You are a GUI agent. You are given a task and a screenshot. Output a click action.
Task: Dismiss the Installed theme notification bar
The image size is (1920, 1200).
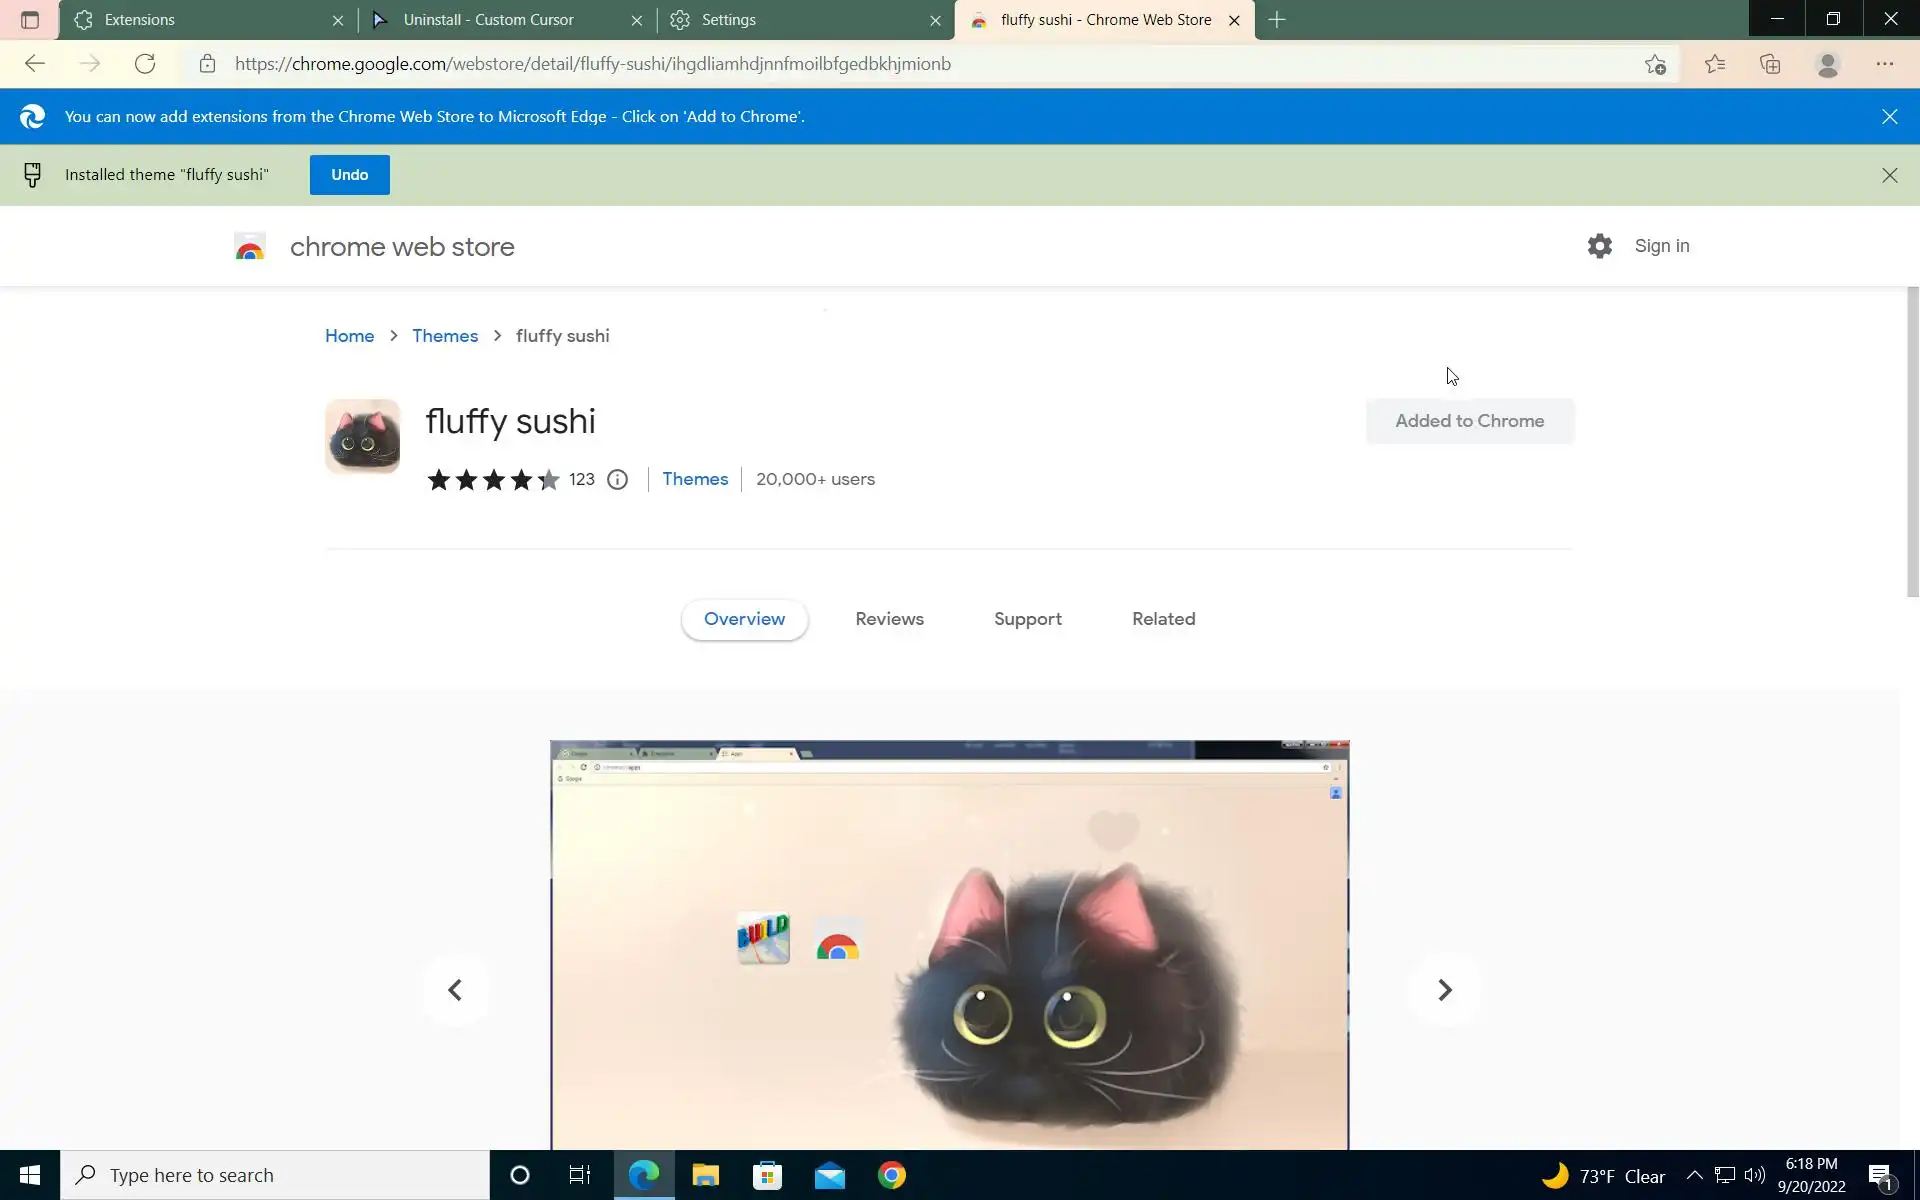tap(1889, 175)
